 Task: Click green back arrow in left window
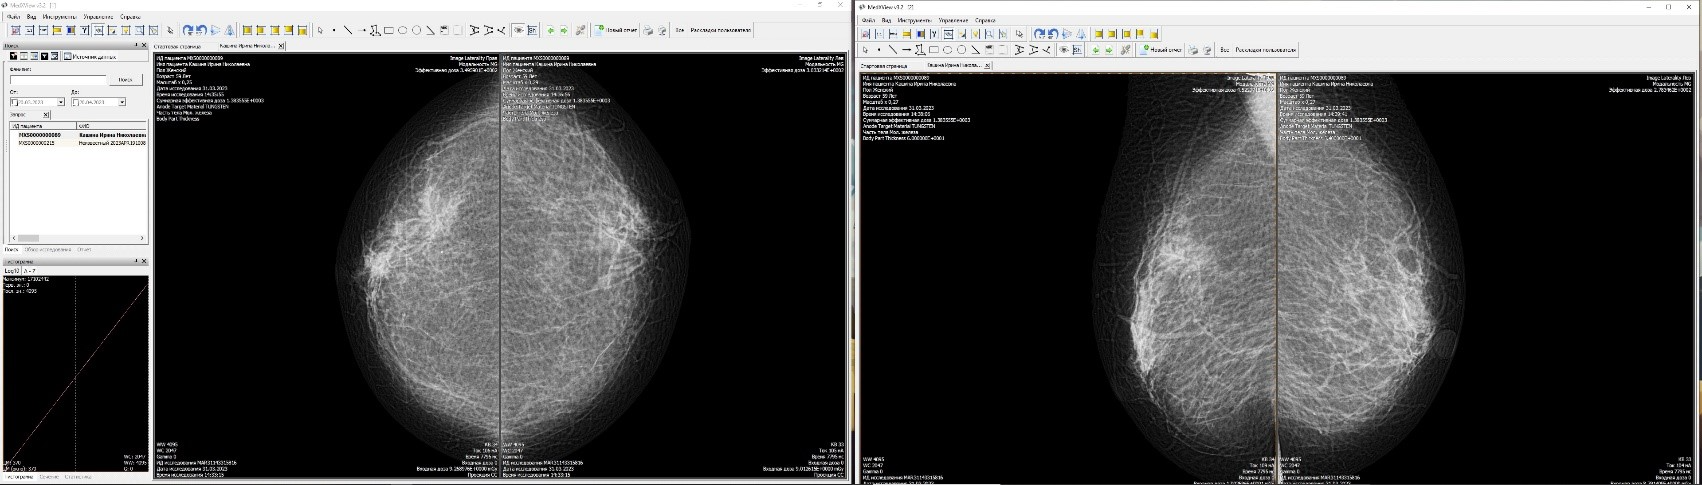tap(551, 30)
